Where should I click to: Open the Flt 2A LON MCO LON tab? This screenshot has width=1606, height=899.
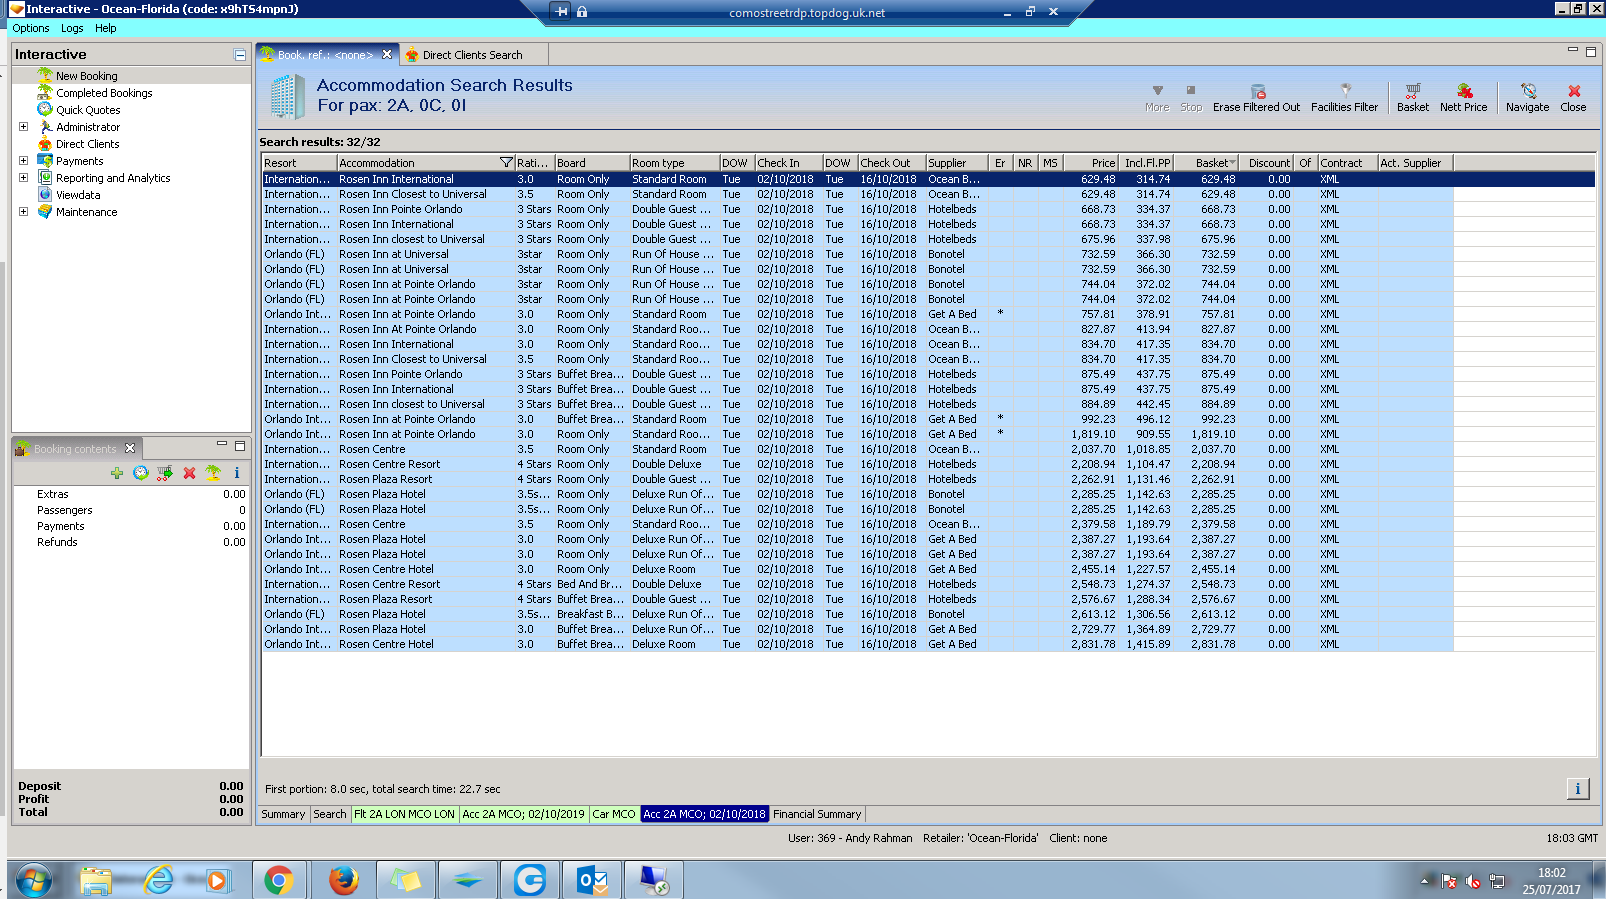tap(404, 814)
